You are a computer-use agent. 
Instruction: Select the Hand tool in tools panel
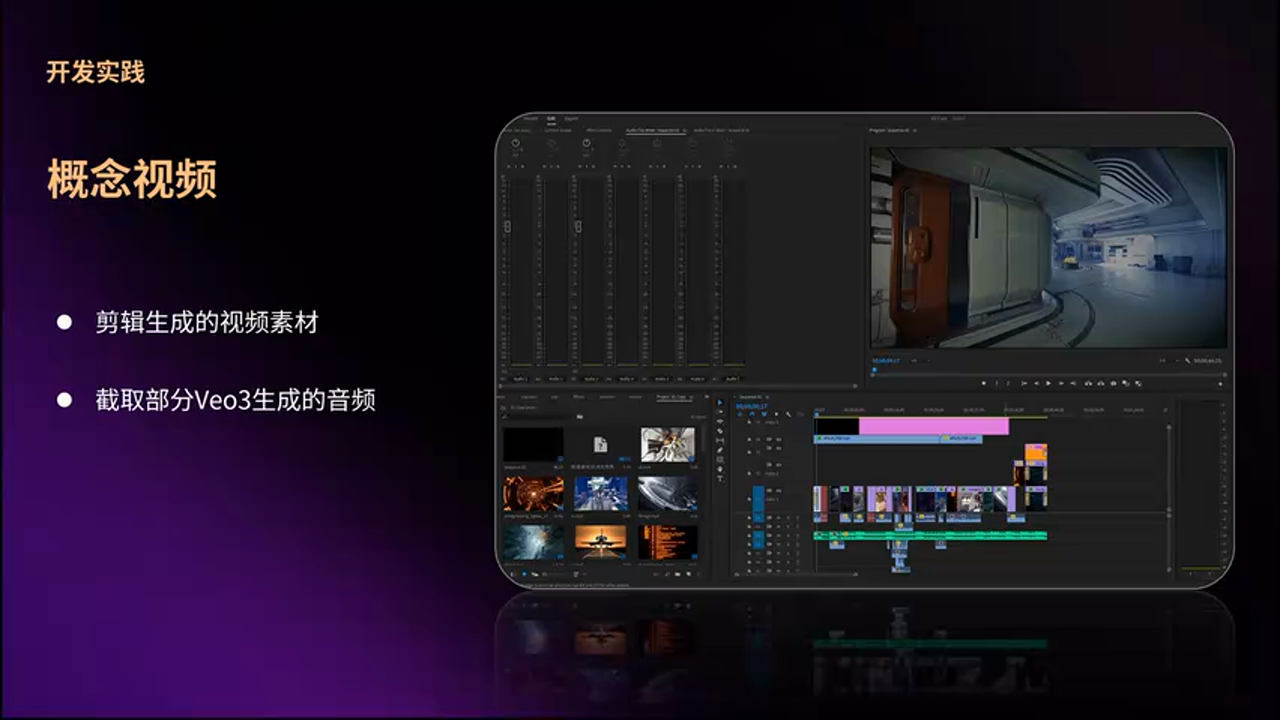(x=720, y=469)
